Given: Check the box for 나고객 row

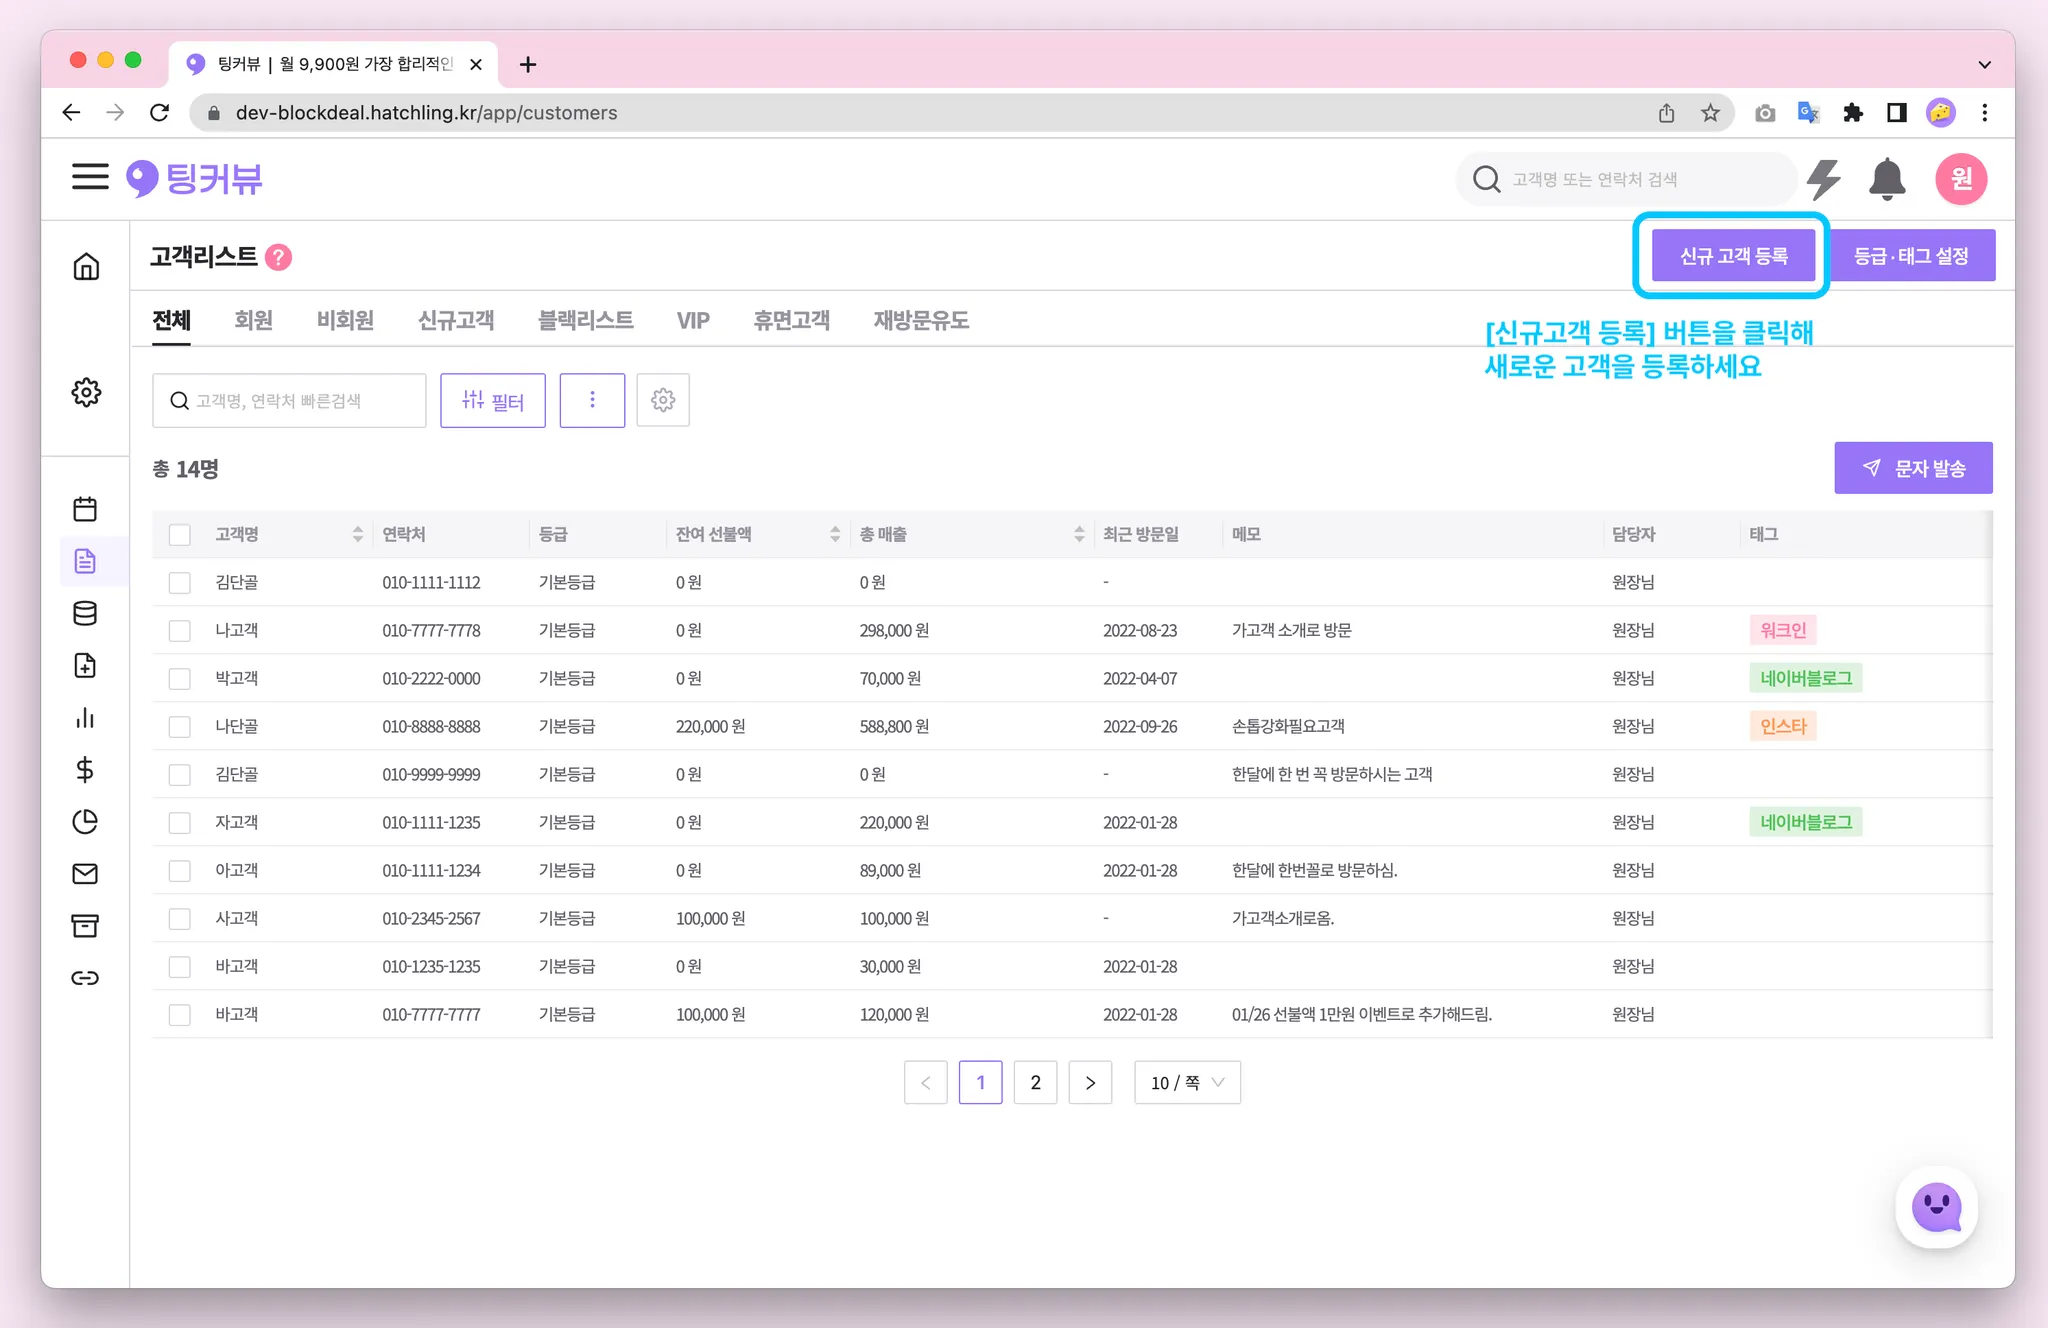Looking at the screenshot, I should click(x=180, y=631).
